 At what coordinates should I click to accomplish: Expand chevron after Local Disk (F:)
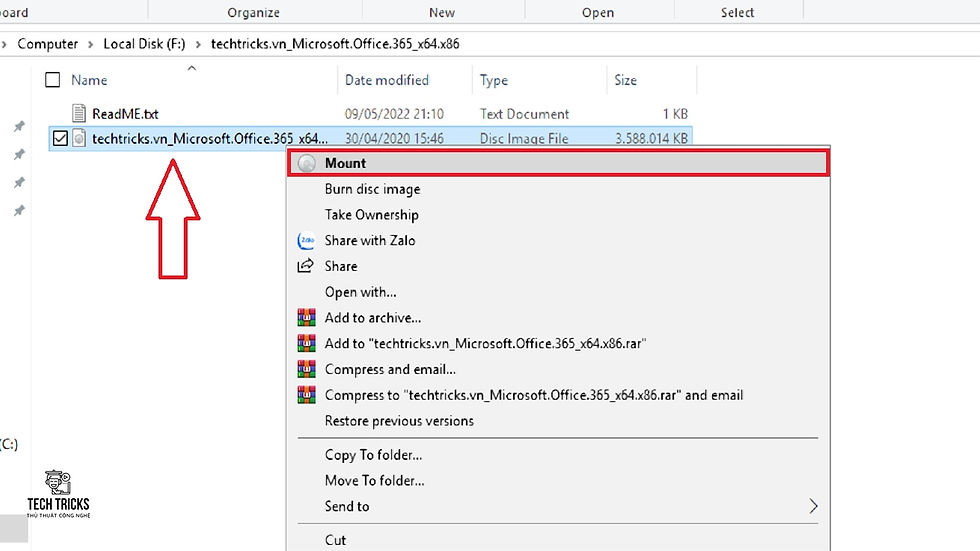tap(198, 44)
